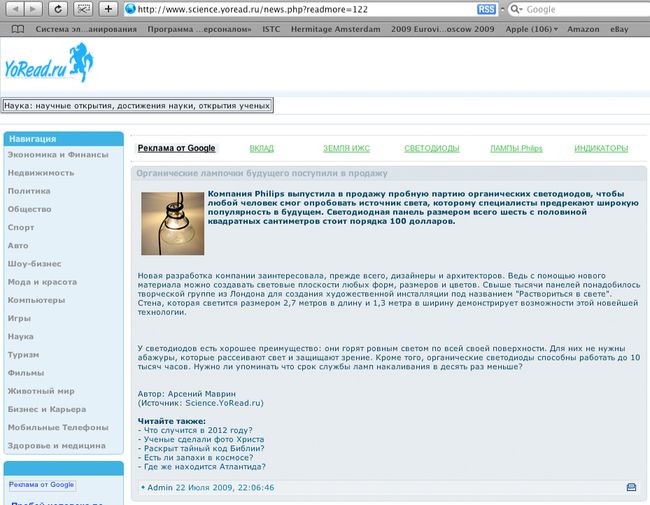Open the Amazon bookmark
Viewport: 650px width, 505px height.
pos(583,29)
